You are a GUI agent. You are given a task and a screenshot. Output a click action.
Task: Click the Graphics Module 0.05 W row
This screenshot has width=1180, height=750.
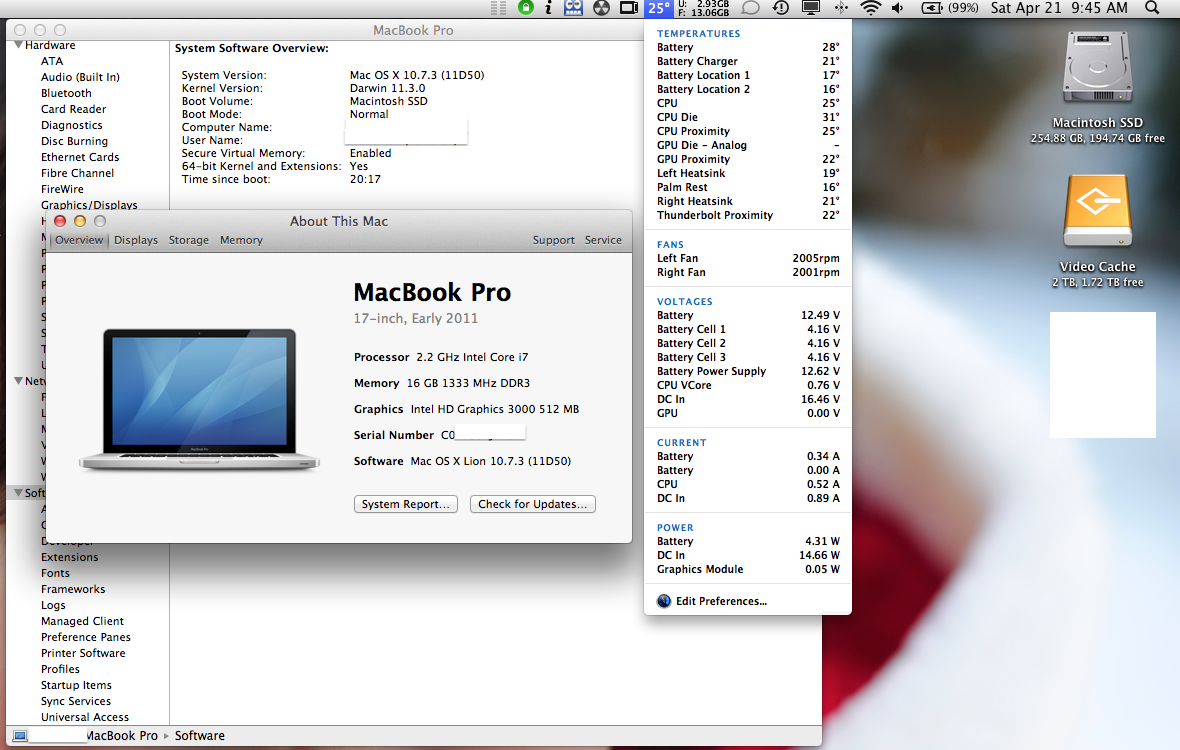pyautogui.click(x=748, y=569)
